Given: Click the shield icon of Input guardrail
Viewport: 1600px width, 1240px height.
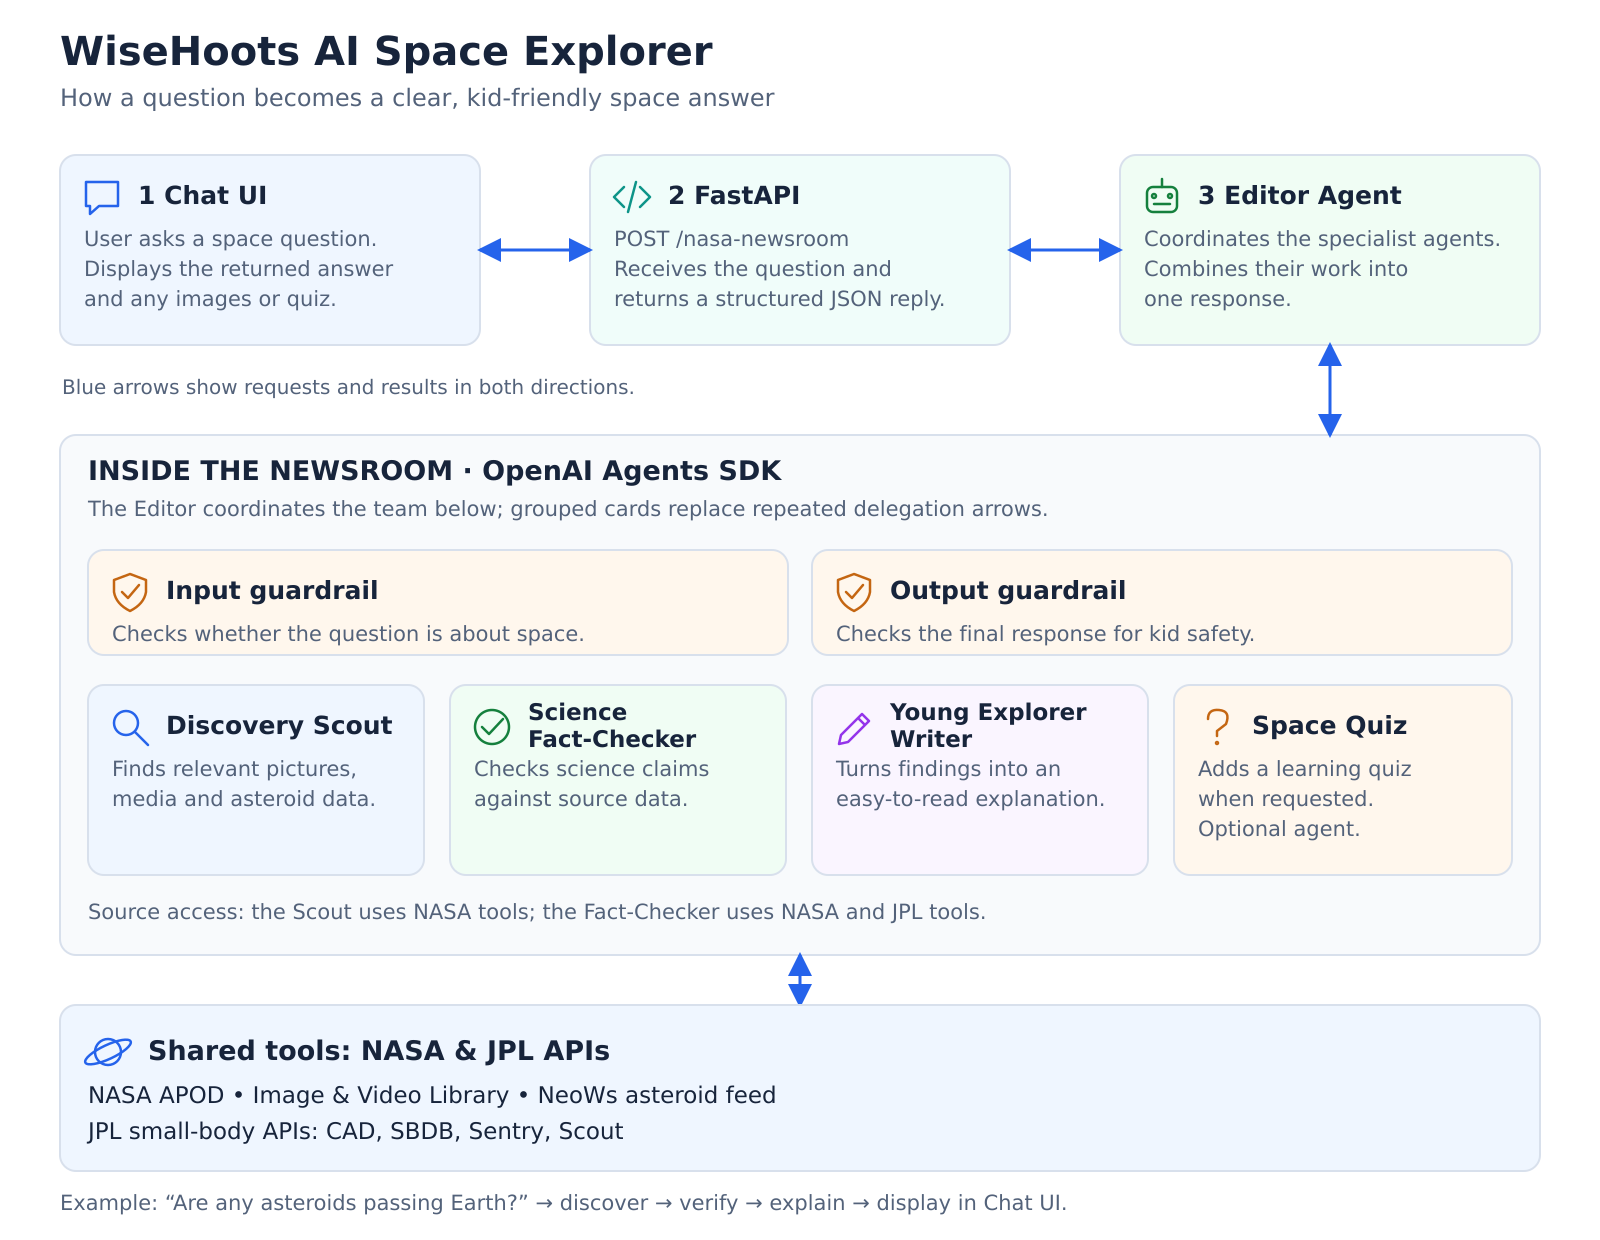Looking at the screenshot, I should (130, 592).
